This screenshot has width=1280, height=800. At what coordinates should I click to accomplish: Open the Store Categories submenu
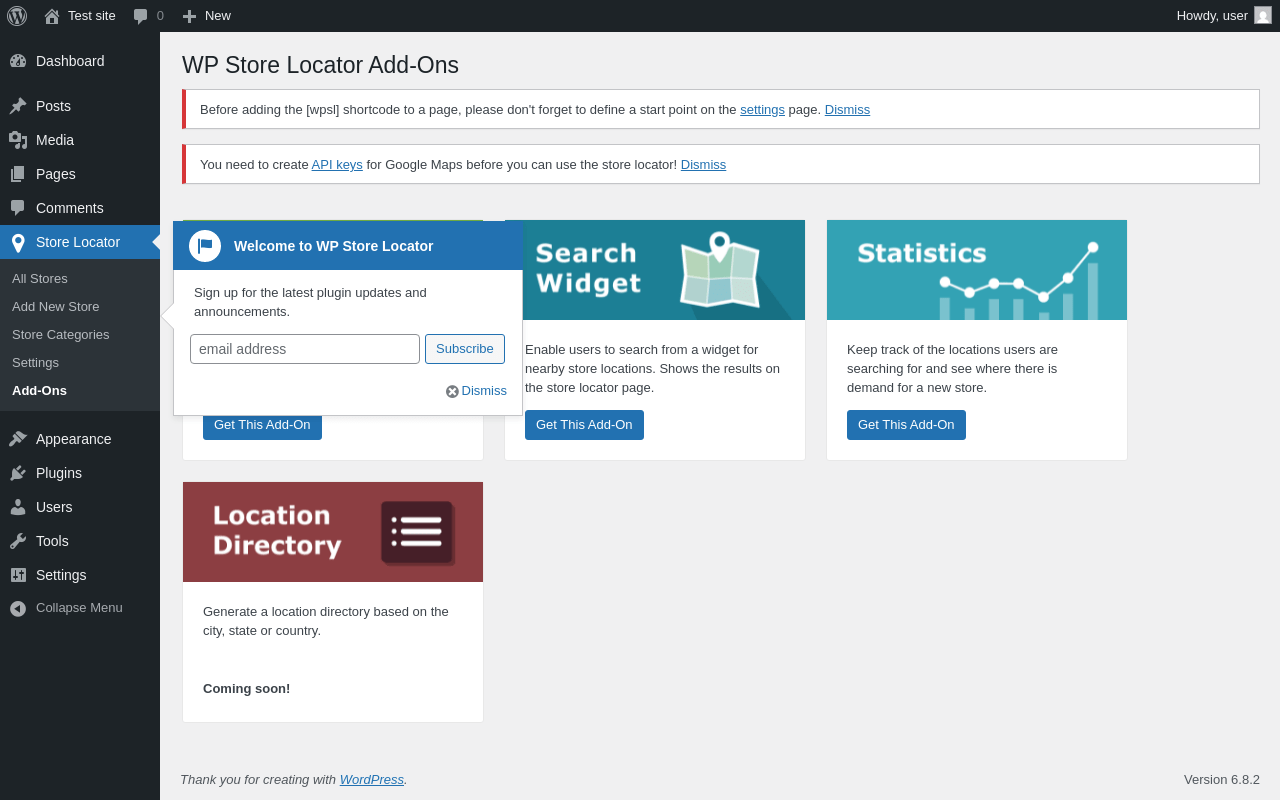pyautogui.click(x=61, y=335)
